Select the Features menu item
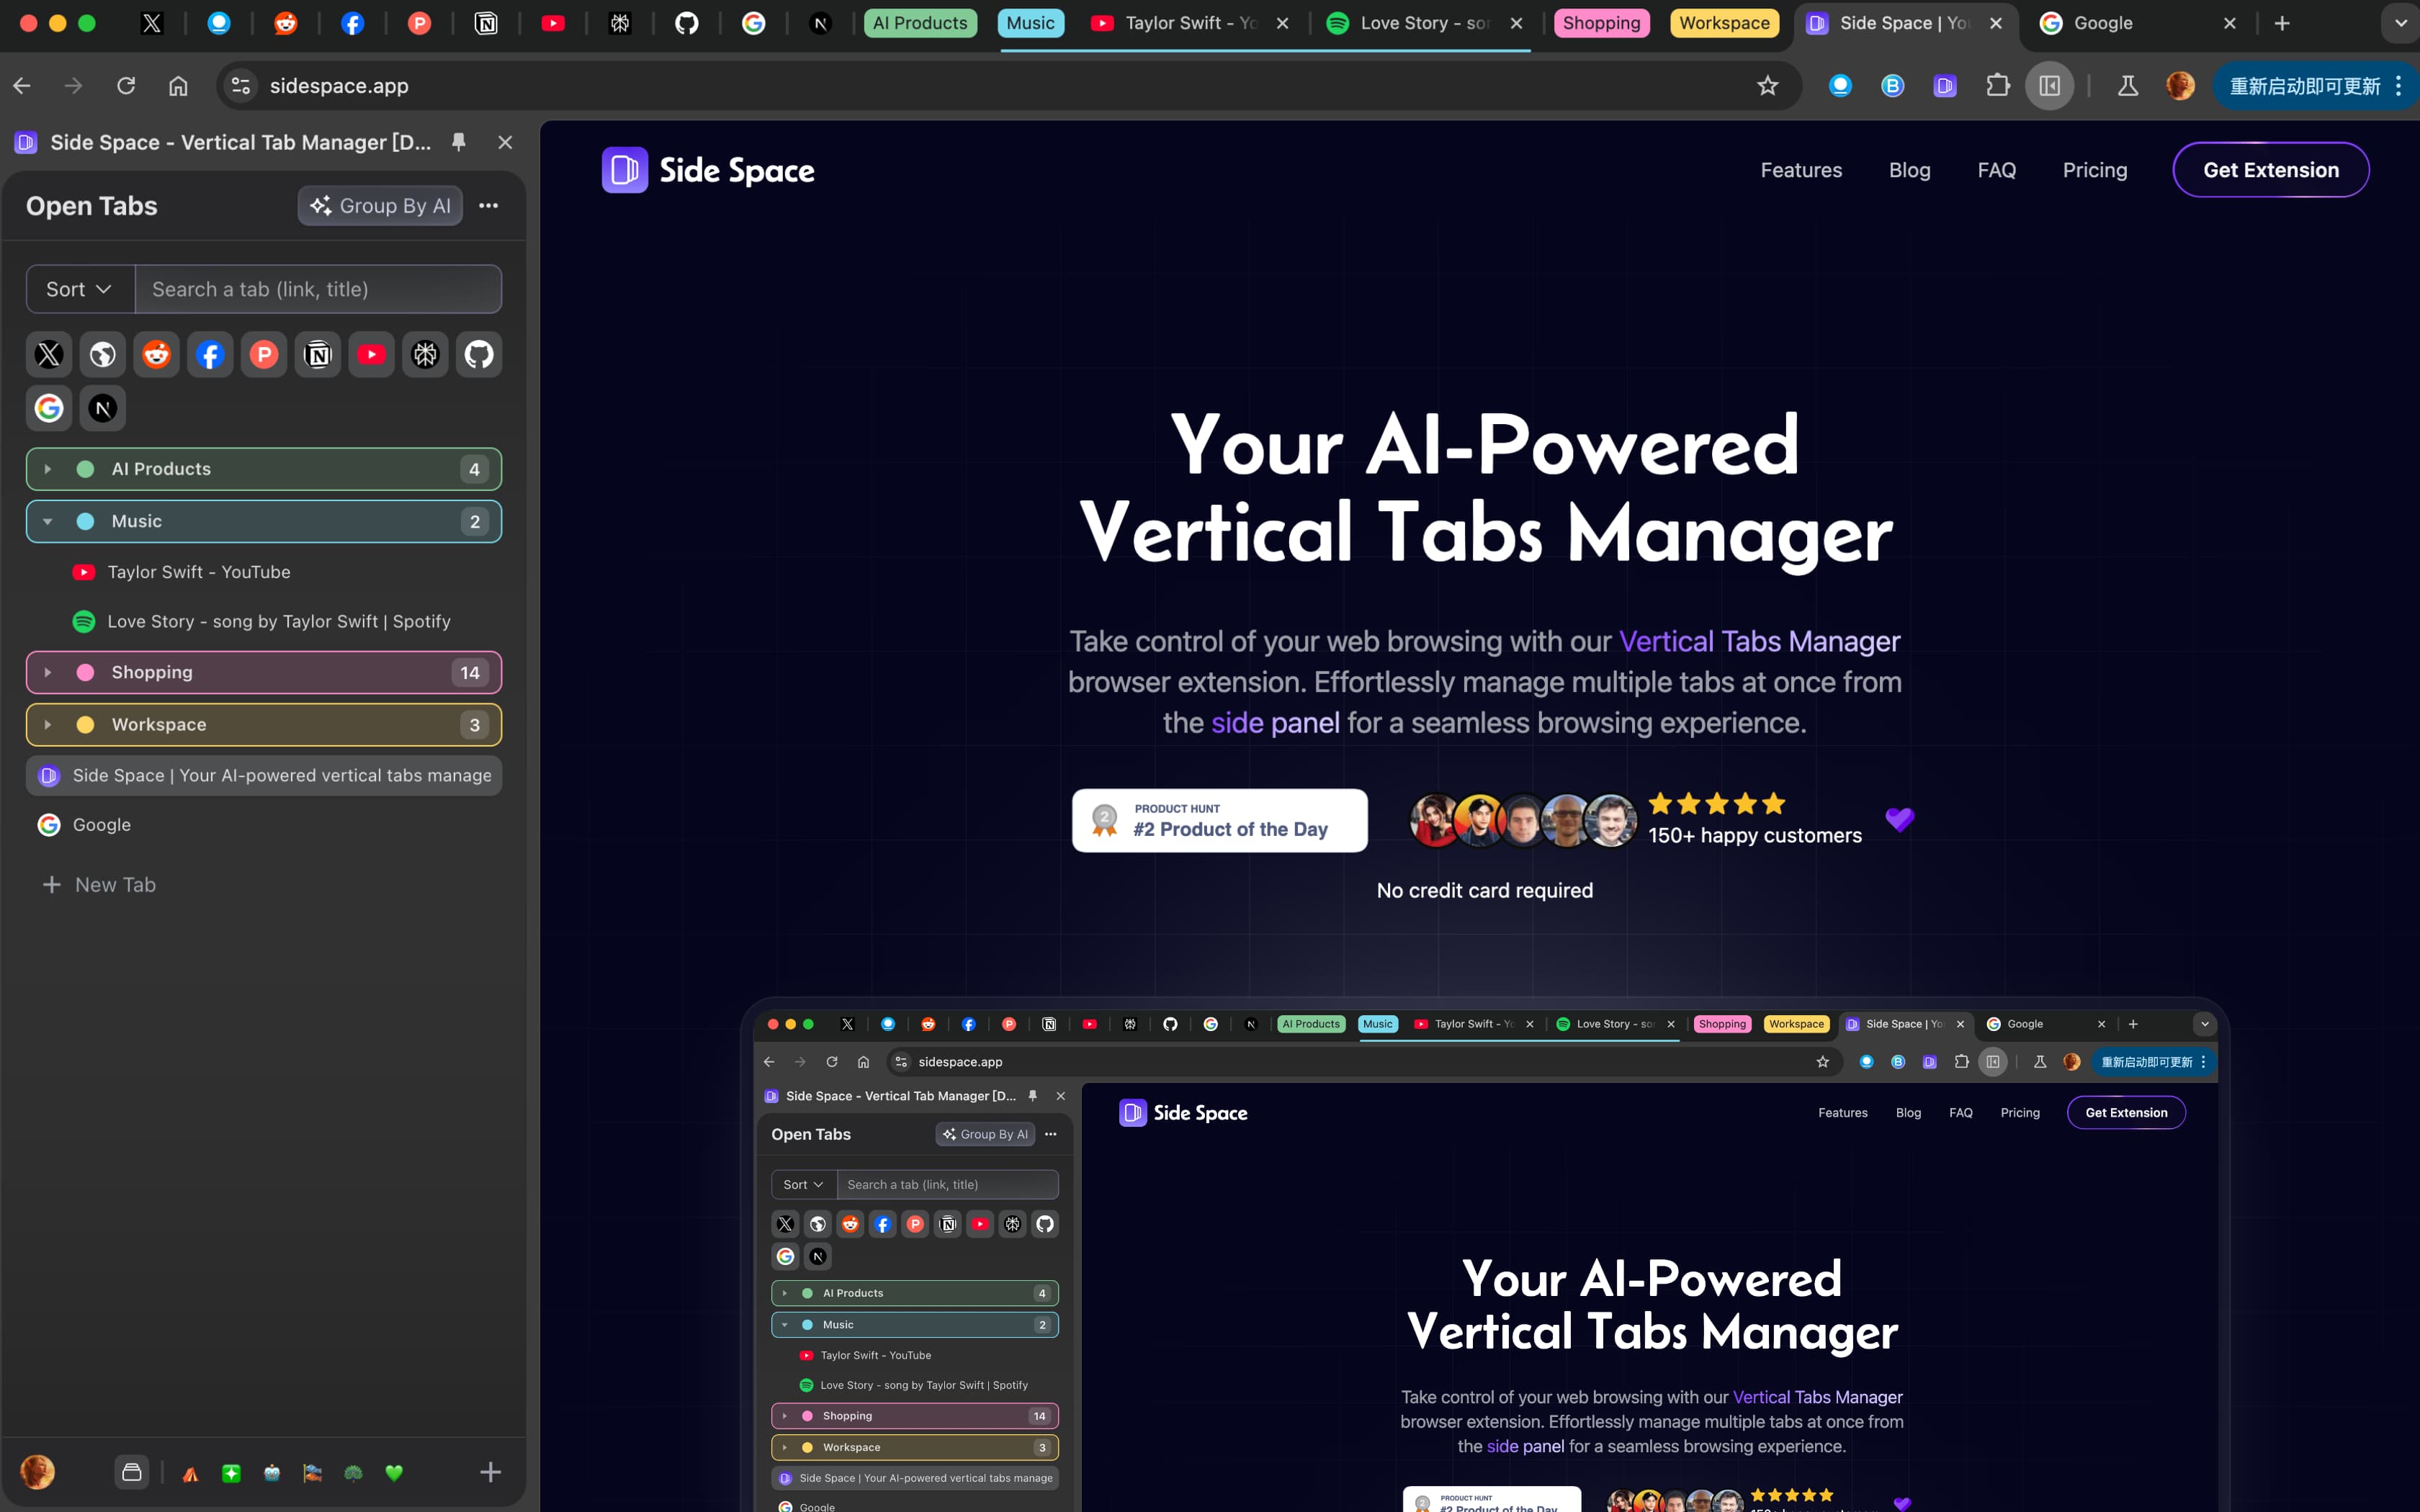 (1800, 169)
